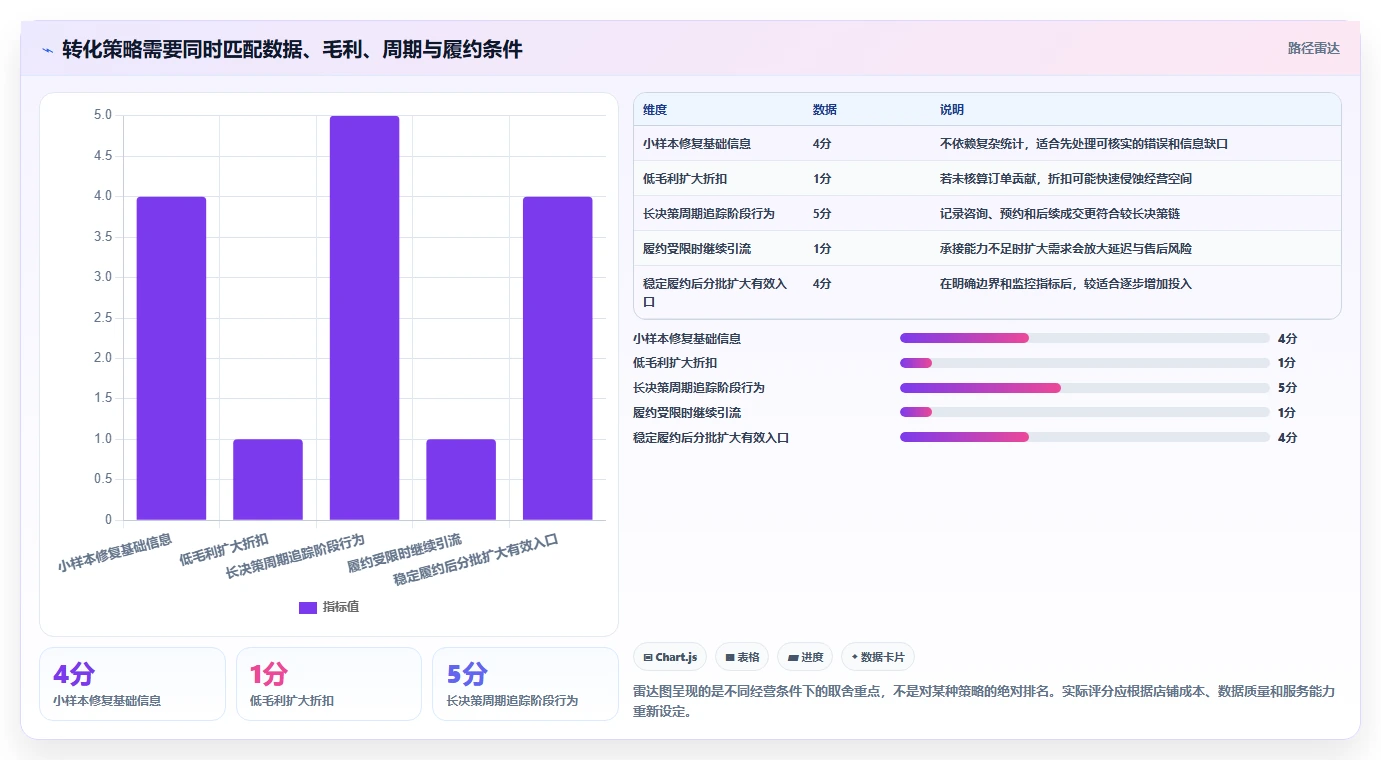Select the 表格 tag chip

click(x=742, y=657)
